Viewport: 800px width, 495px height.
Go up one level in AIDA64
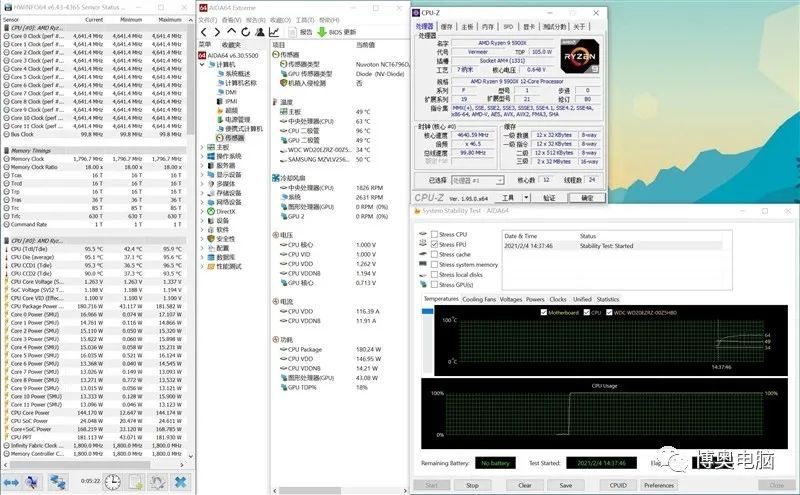(231, 32)
